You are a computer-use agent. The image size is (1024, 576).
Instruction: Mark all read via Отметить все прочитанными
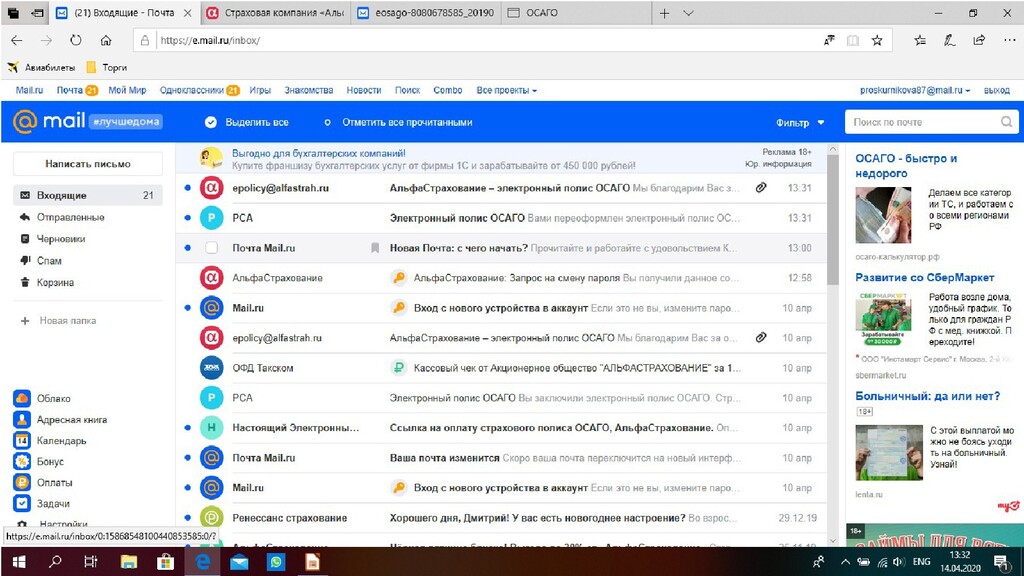(399, 122)
